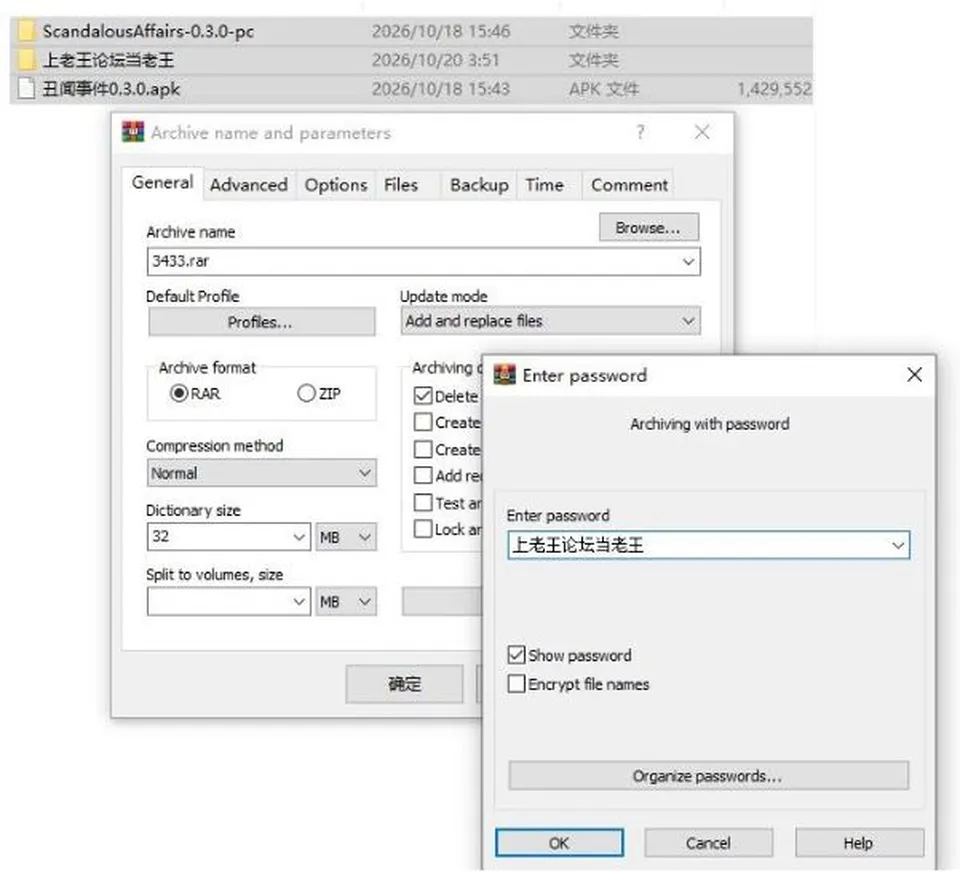
Task: Click the 确定 button
Action: point(404,683)
